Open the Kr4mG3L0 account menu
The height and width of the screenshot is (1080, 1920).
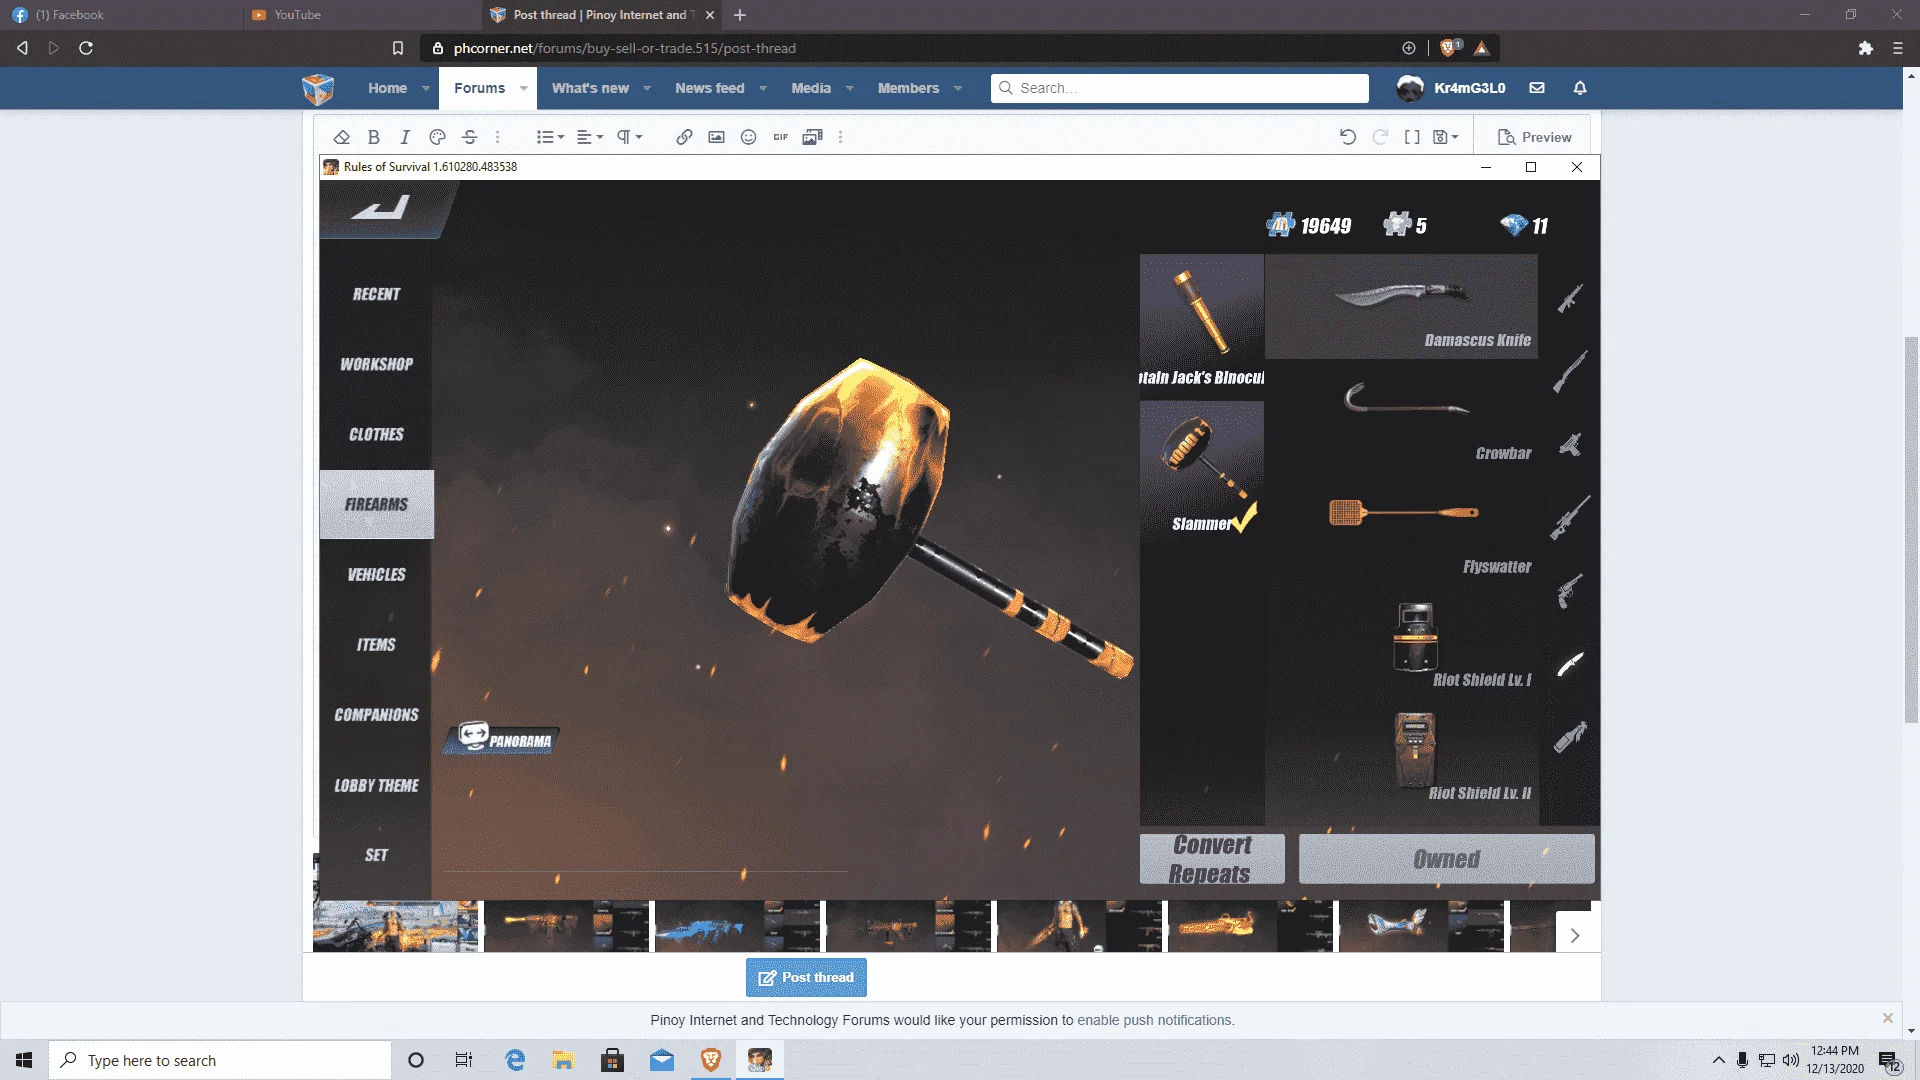[x=1452, y=88]
